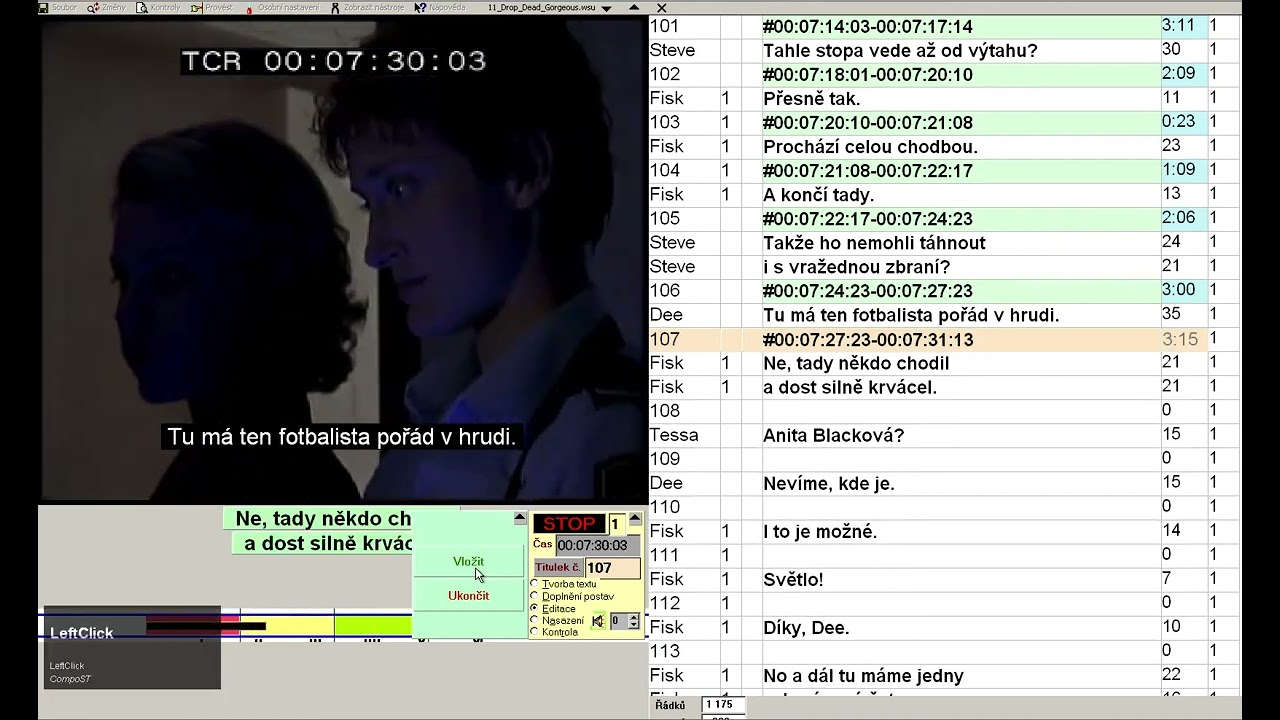1280x720 pixels.
Task: Collapse the green Vložit panel arrow
Action: pos(520,518)
